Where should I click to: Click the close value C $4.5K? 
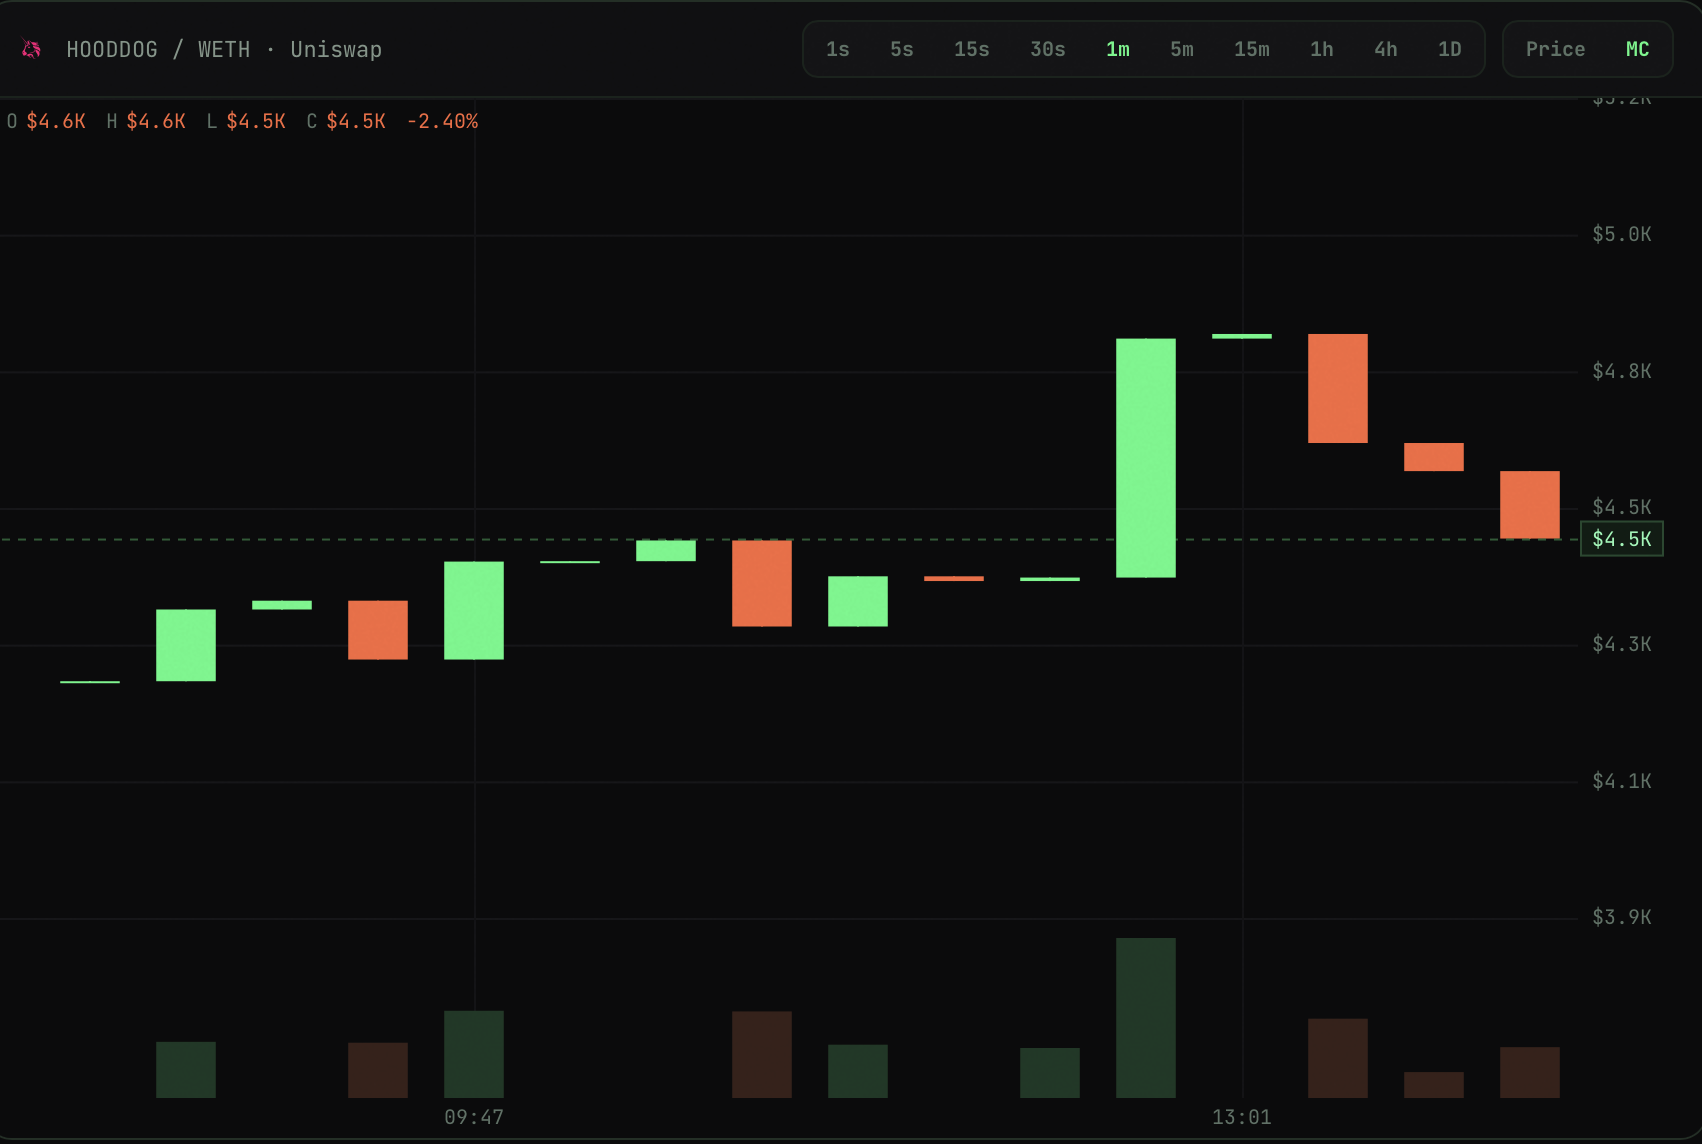[x=346, y=121]
